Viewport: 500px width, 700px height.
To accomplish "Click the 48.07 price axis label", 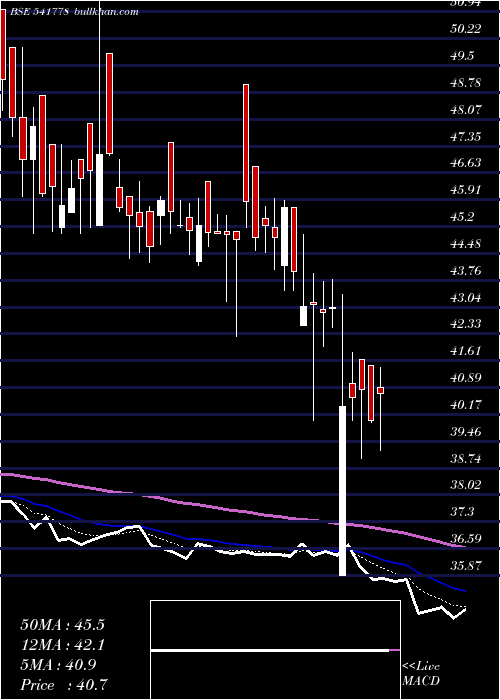I will coord(466,109).
